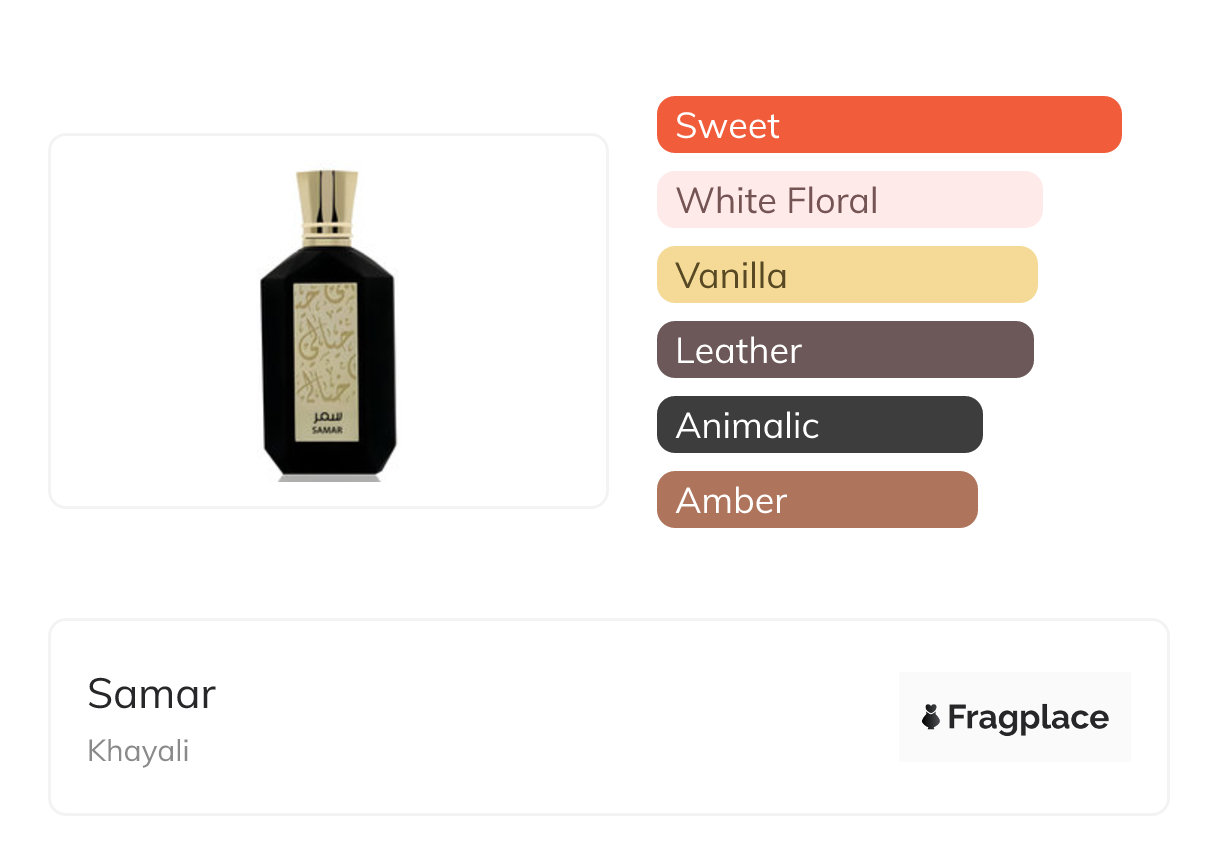The image size is (1218, 864).
Task: Open the Samar perfume title
Action: 152,693
